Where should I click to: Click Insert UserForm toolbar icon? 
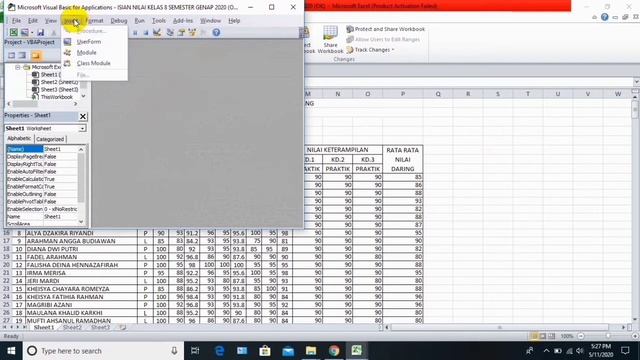click(25, 32)
